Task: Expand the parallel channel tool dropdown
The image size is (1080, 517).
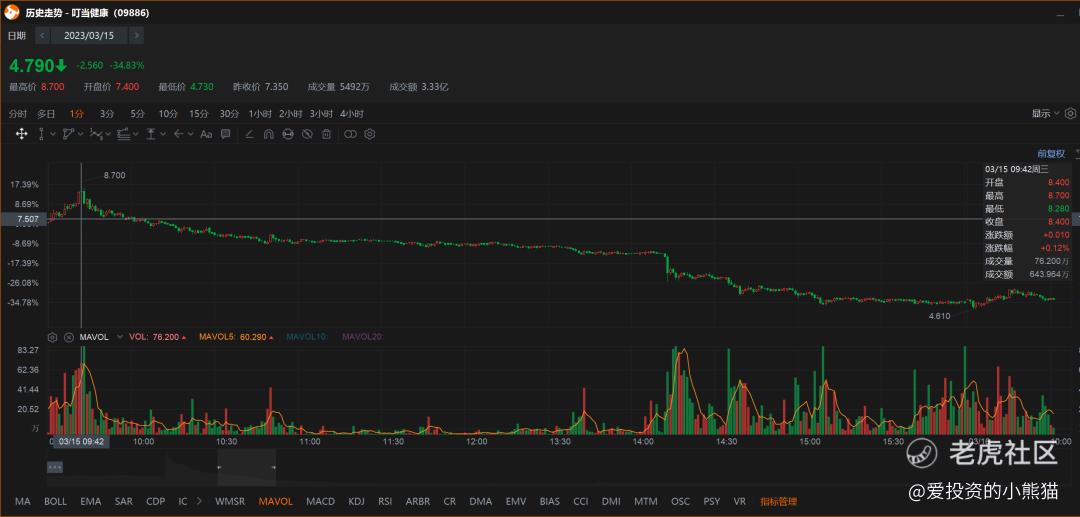Action: [136, 134]
